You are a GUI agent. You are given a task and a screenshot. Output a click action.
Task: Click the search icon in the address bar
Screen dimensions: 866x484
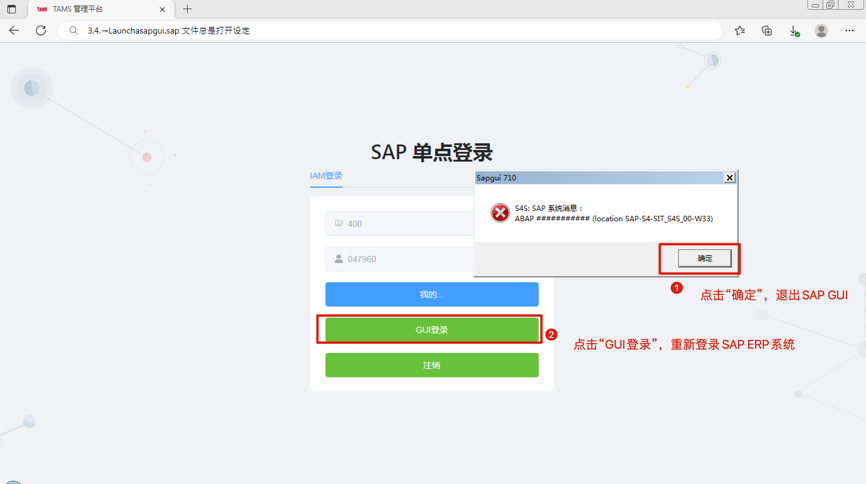[x=73, y=30]
